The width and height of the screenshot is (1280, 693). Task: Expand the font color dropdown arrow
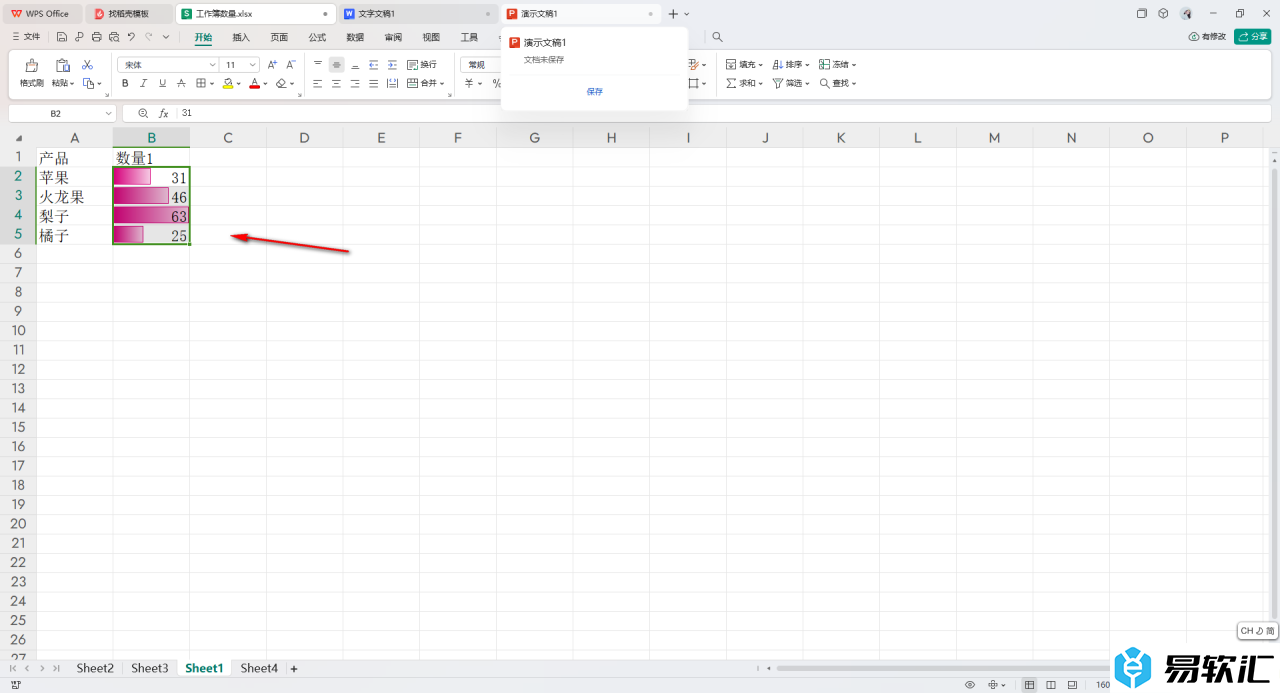click(x=266, y=84)
